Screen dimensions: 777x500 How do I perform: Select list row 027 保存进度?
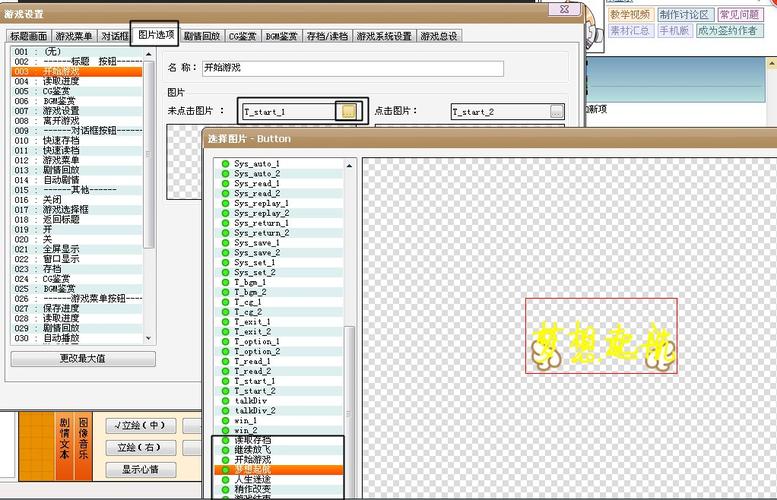tap(77, 308)
